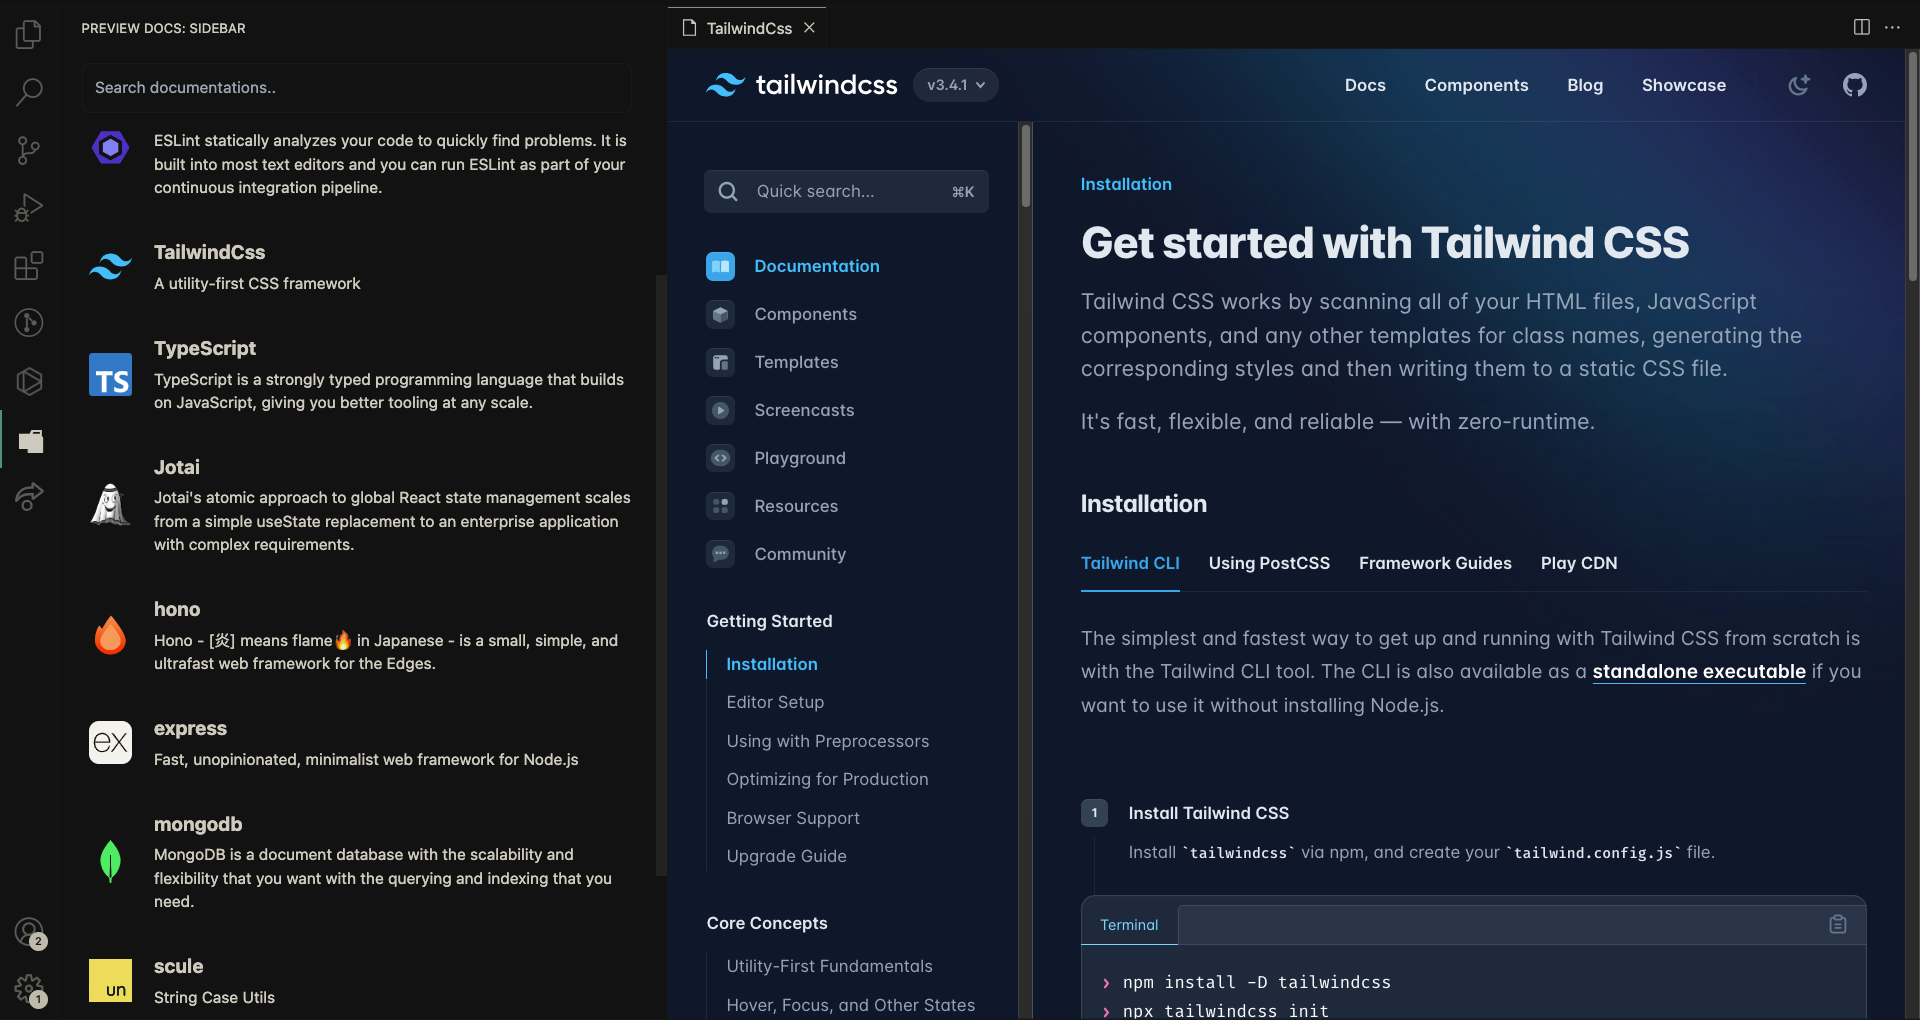The width and height of the screenshot is (1920, 1020).
Task: Open the Editor Setup docs link
Action: 775,702
